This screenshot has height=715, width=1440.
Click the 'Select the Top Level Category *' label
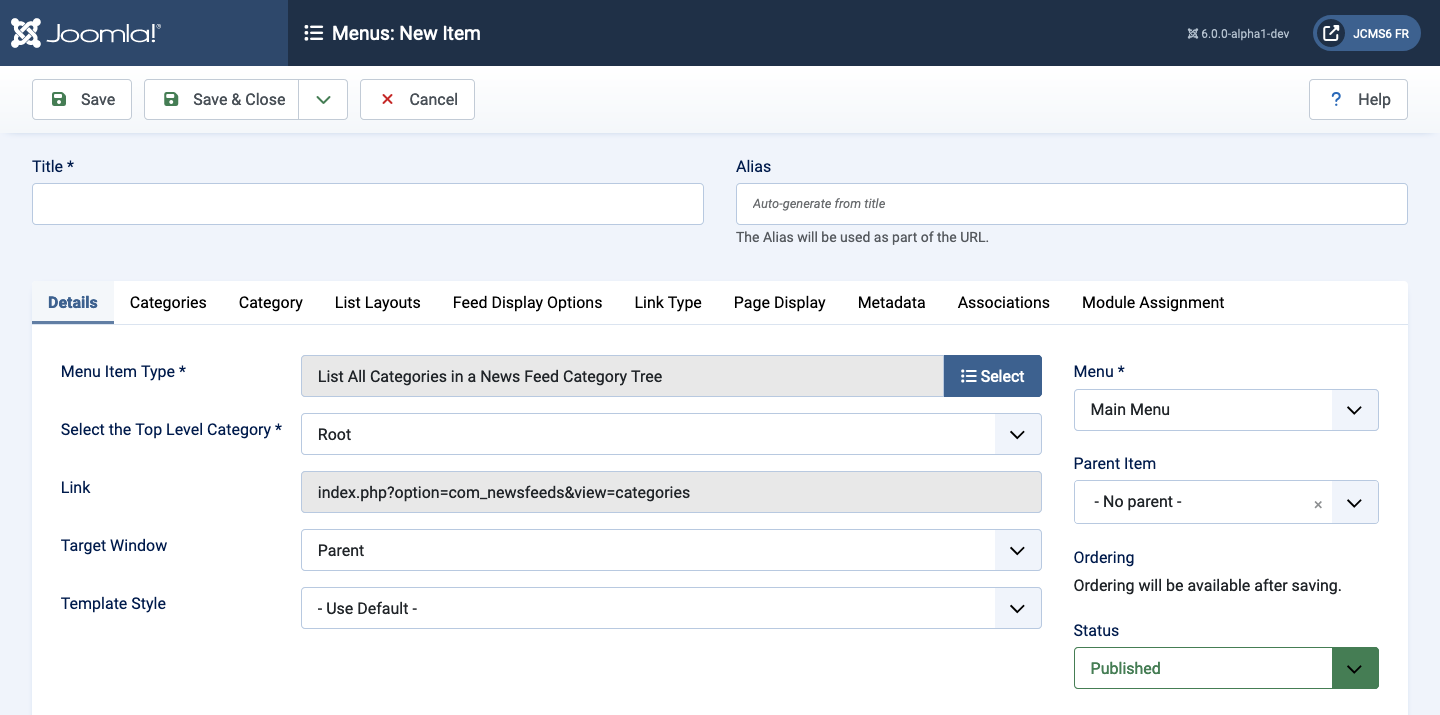(x=171, y=429)
